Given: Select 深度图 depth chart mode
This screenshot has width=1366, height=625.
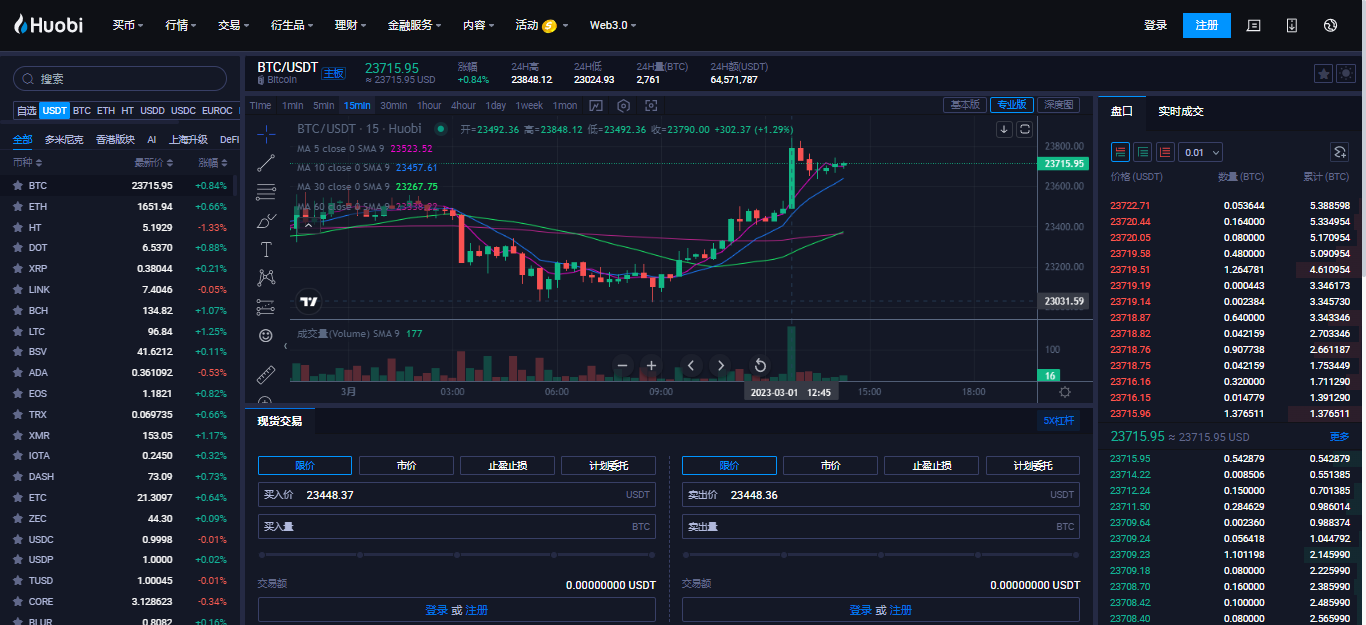Looking at the screenshot, I should [x=1059, y=105].
